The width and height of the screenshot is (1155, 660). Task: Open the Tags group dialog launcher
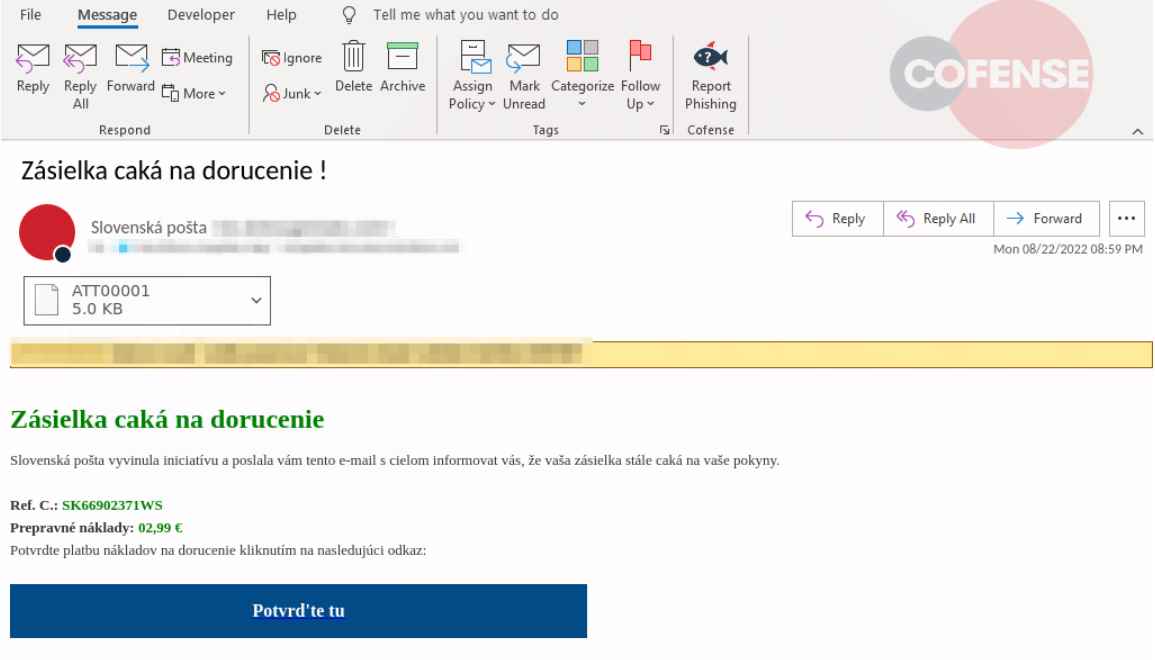(664, 130)
